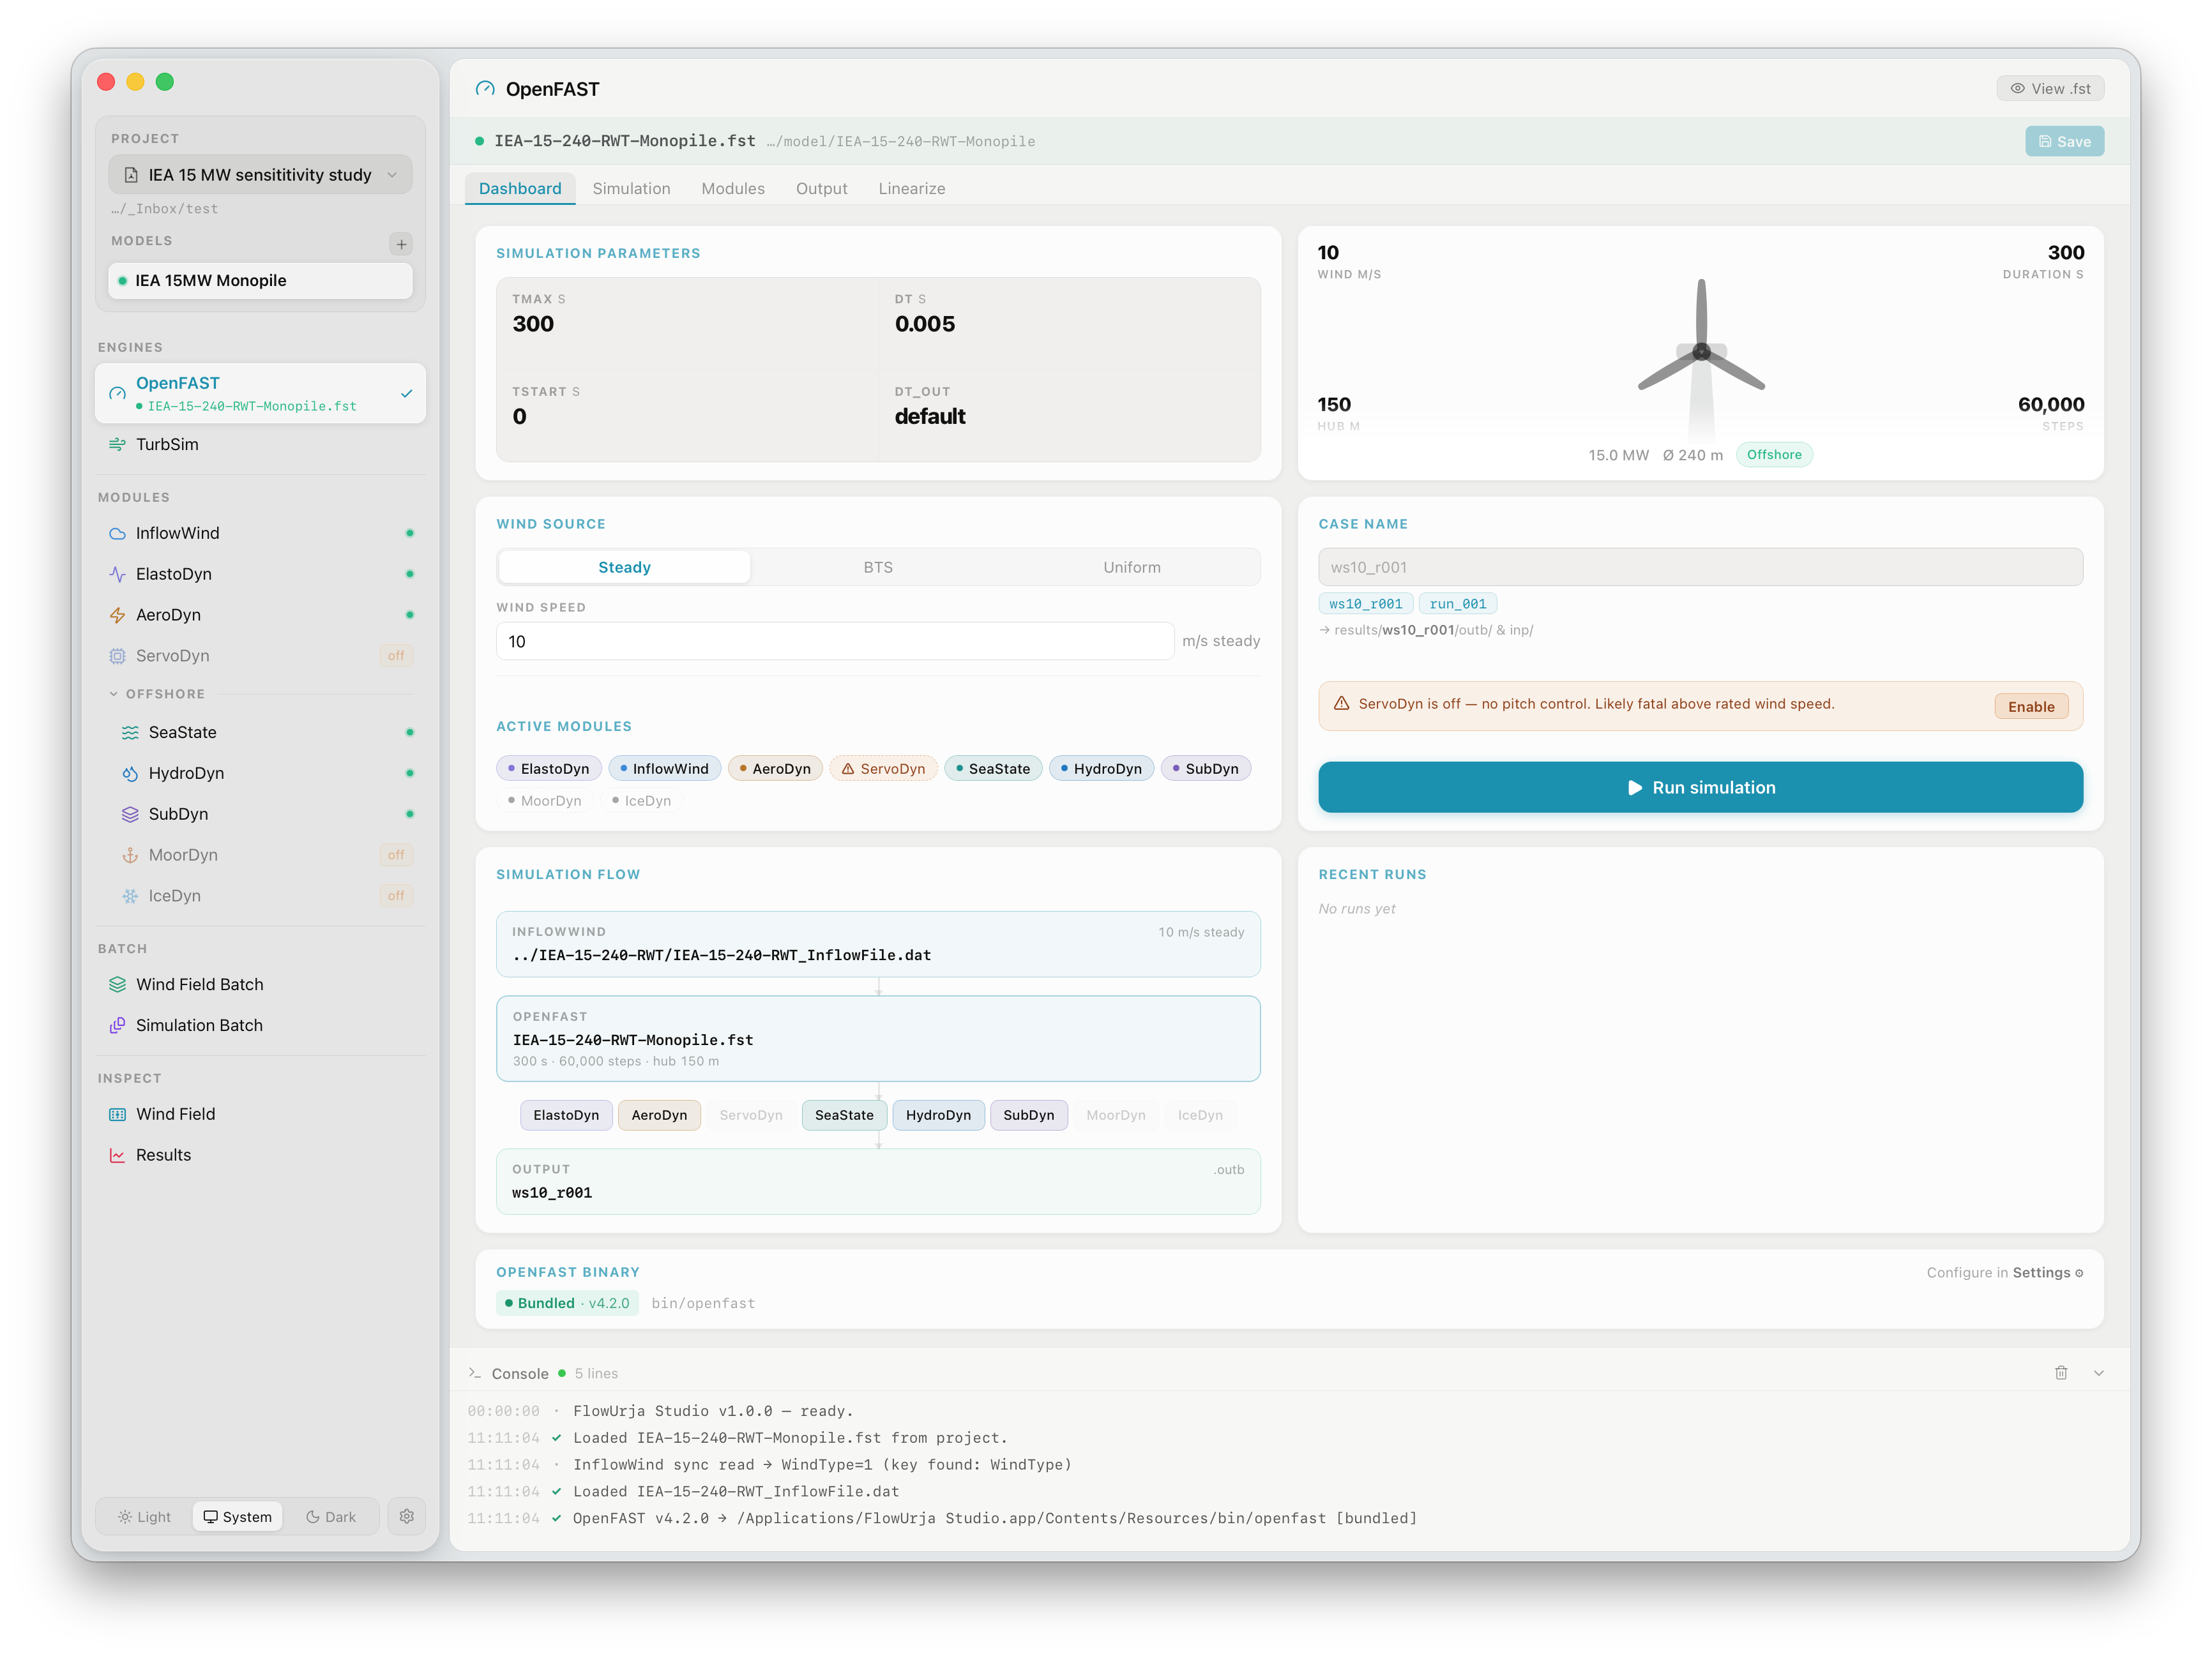Open the ElastoDyn module pulse icon
This screenshot has width=2212, height=1656.
coord(117,575)
